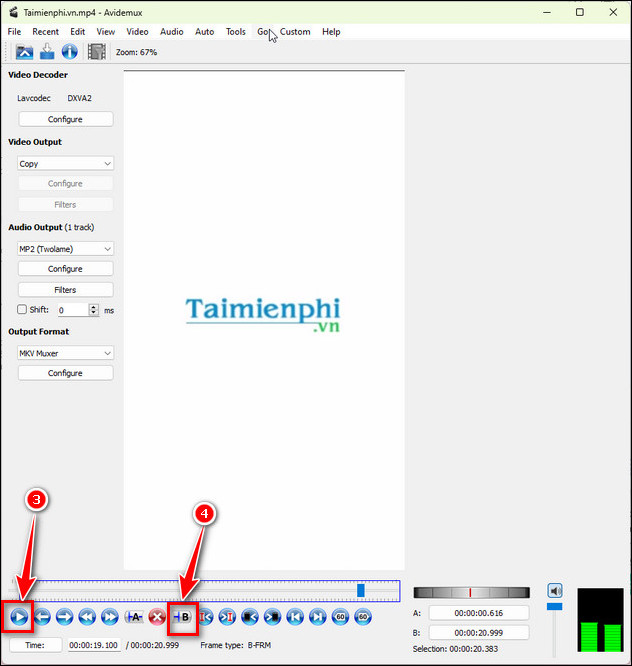Click the Save Video toolbar icon
This screenshot has width=632, height=666.
[x=47, y=52]
